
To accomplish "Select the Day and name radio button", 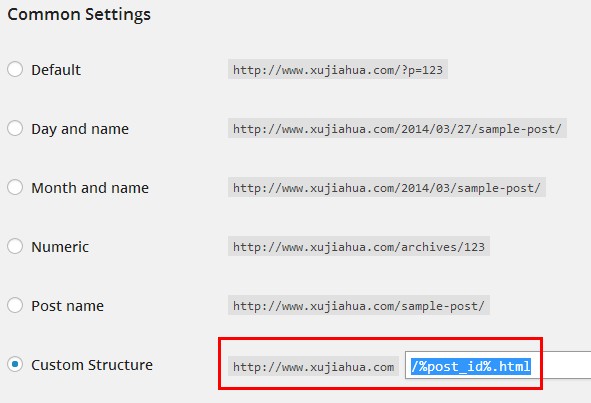I will point(15,128).
